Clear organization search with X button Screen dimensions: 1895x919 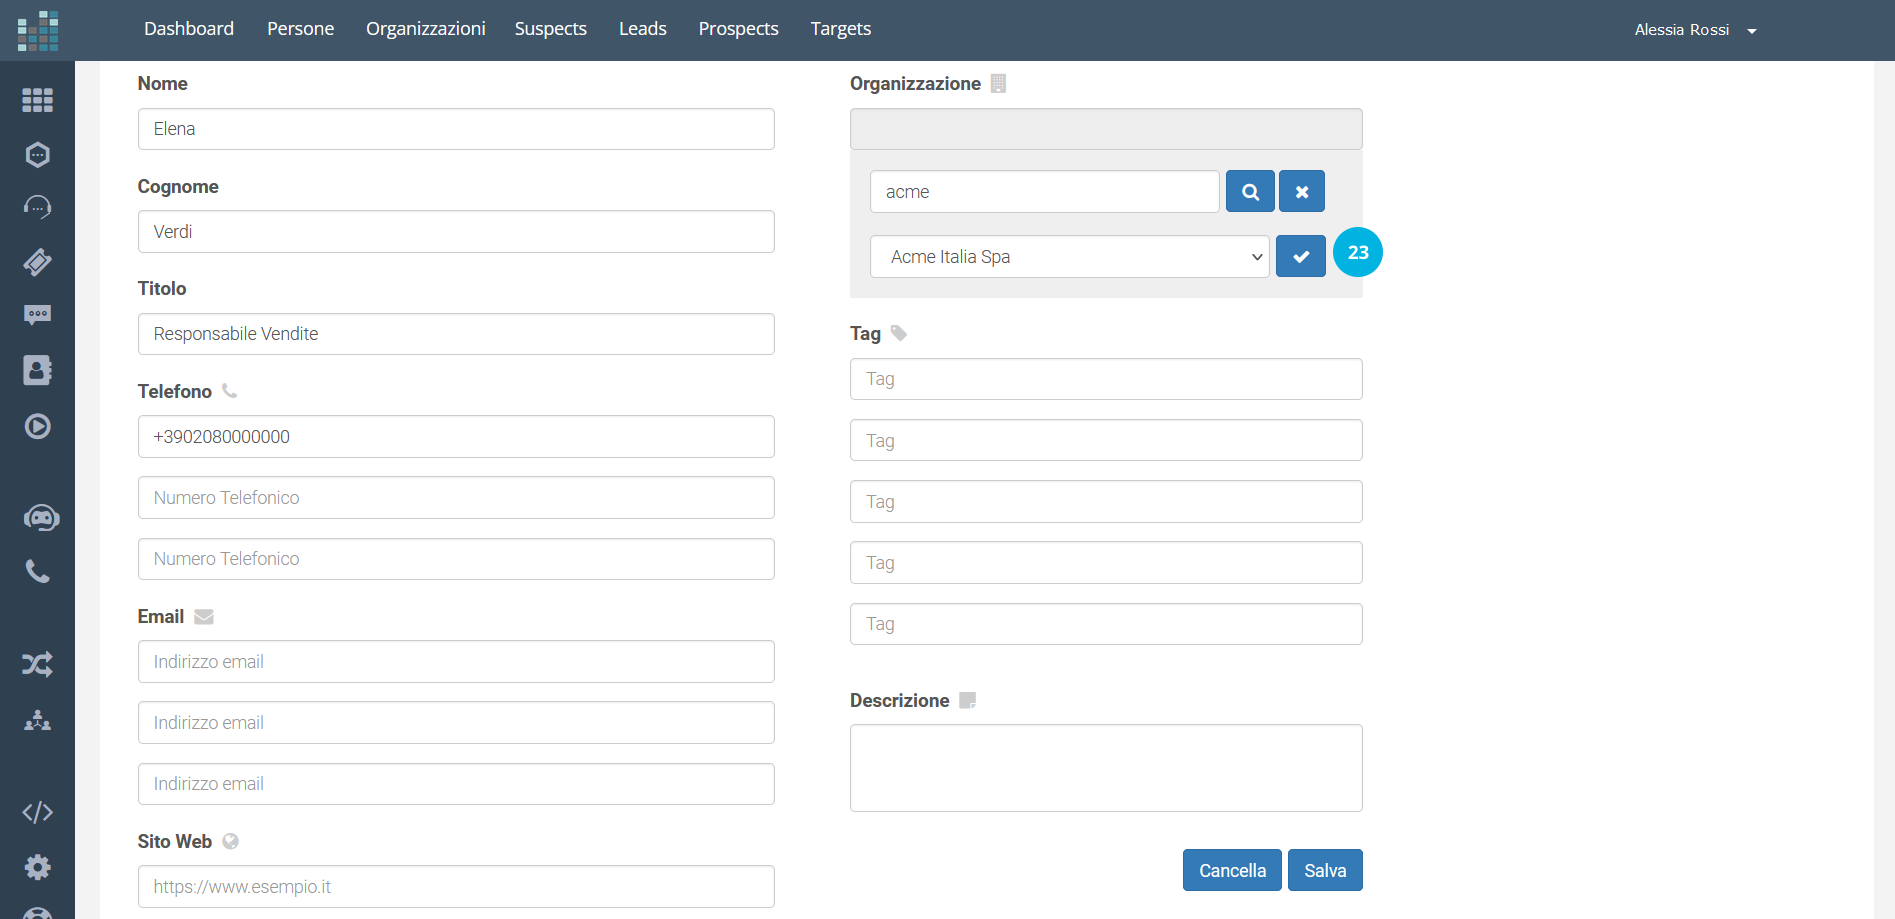coord(1302,191)
